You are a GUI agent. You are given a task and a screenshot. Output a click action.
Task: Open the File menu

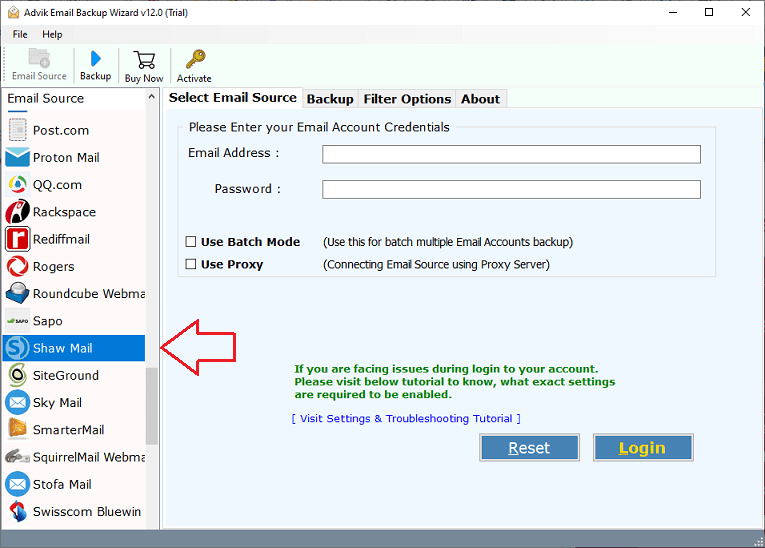tap(20, 34)
